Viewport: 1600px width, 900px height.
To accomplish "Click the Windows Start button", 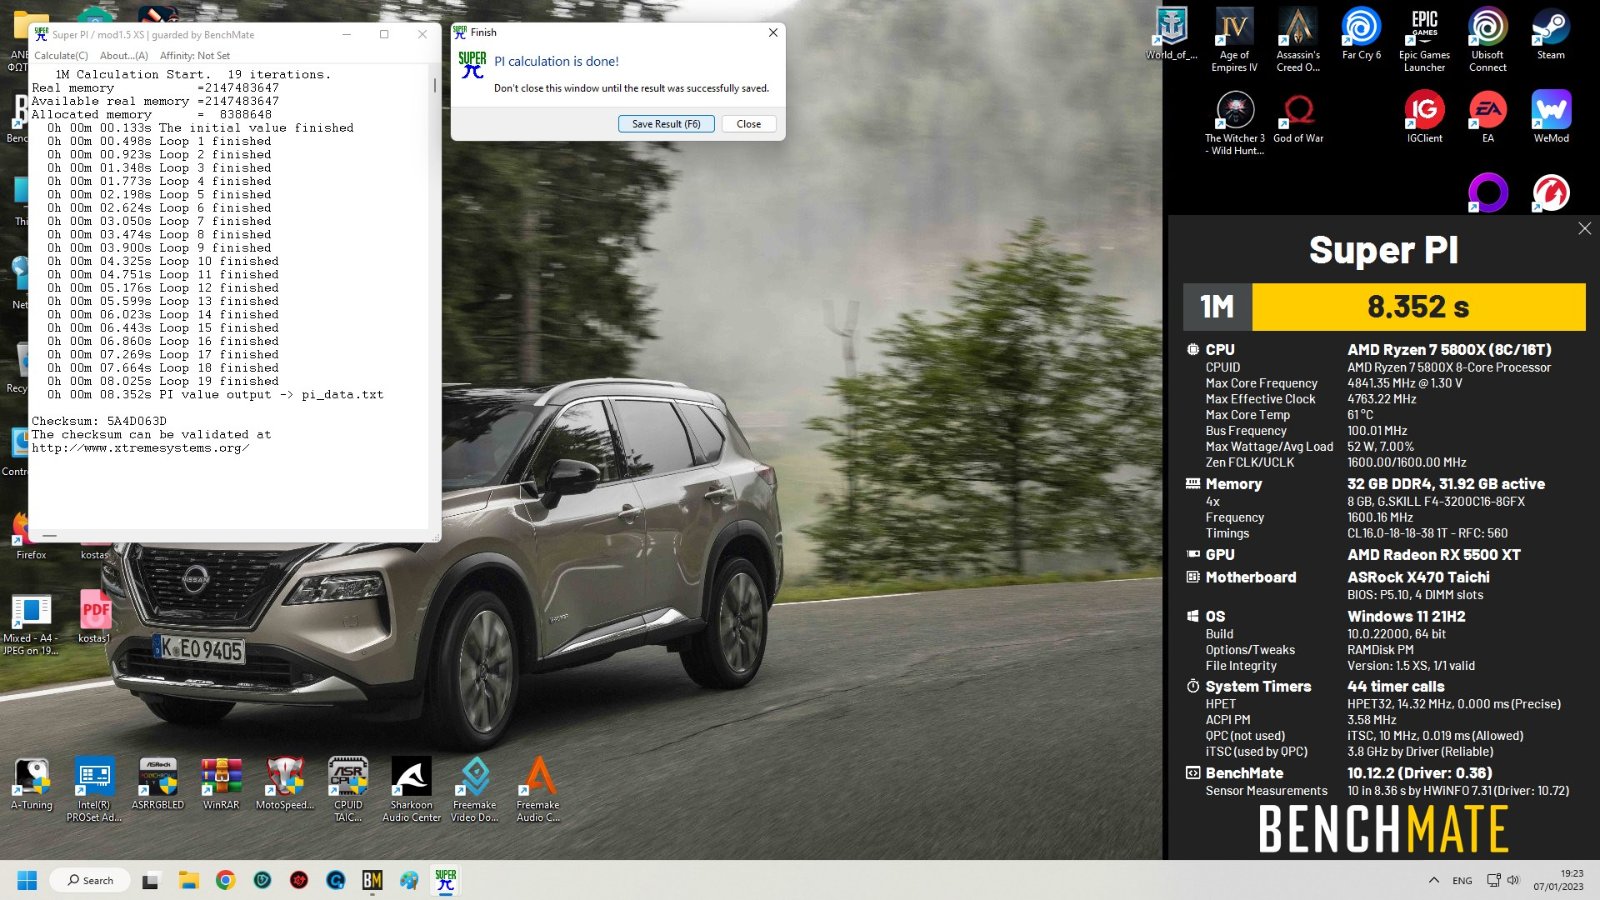I will click(27, 880).
